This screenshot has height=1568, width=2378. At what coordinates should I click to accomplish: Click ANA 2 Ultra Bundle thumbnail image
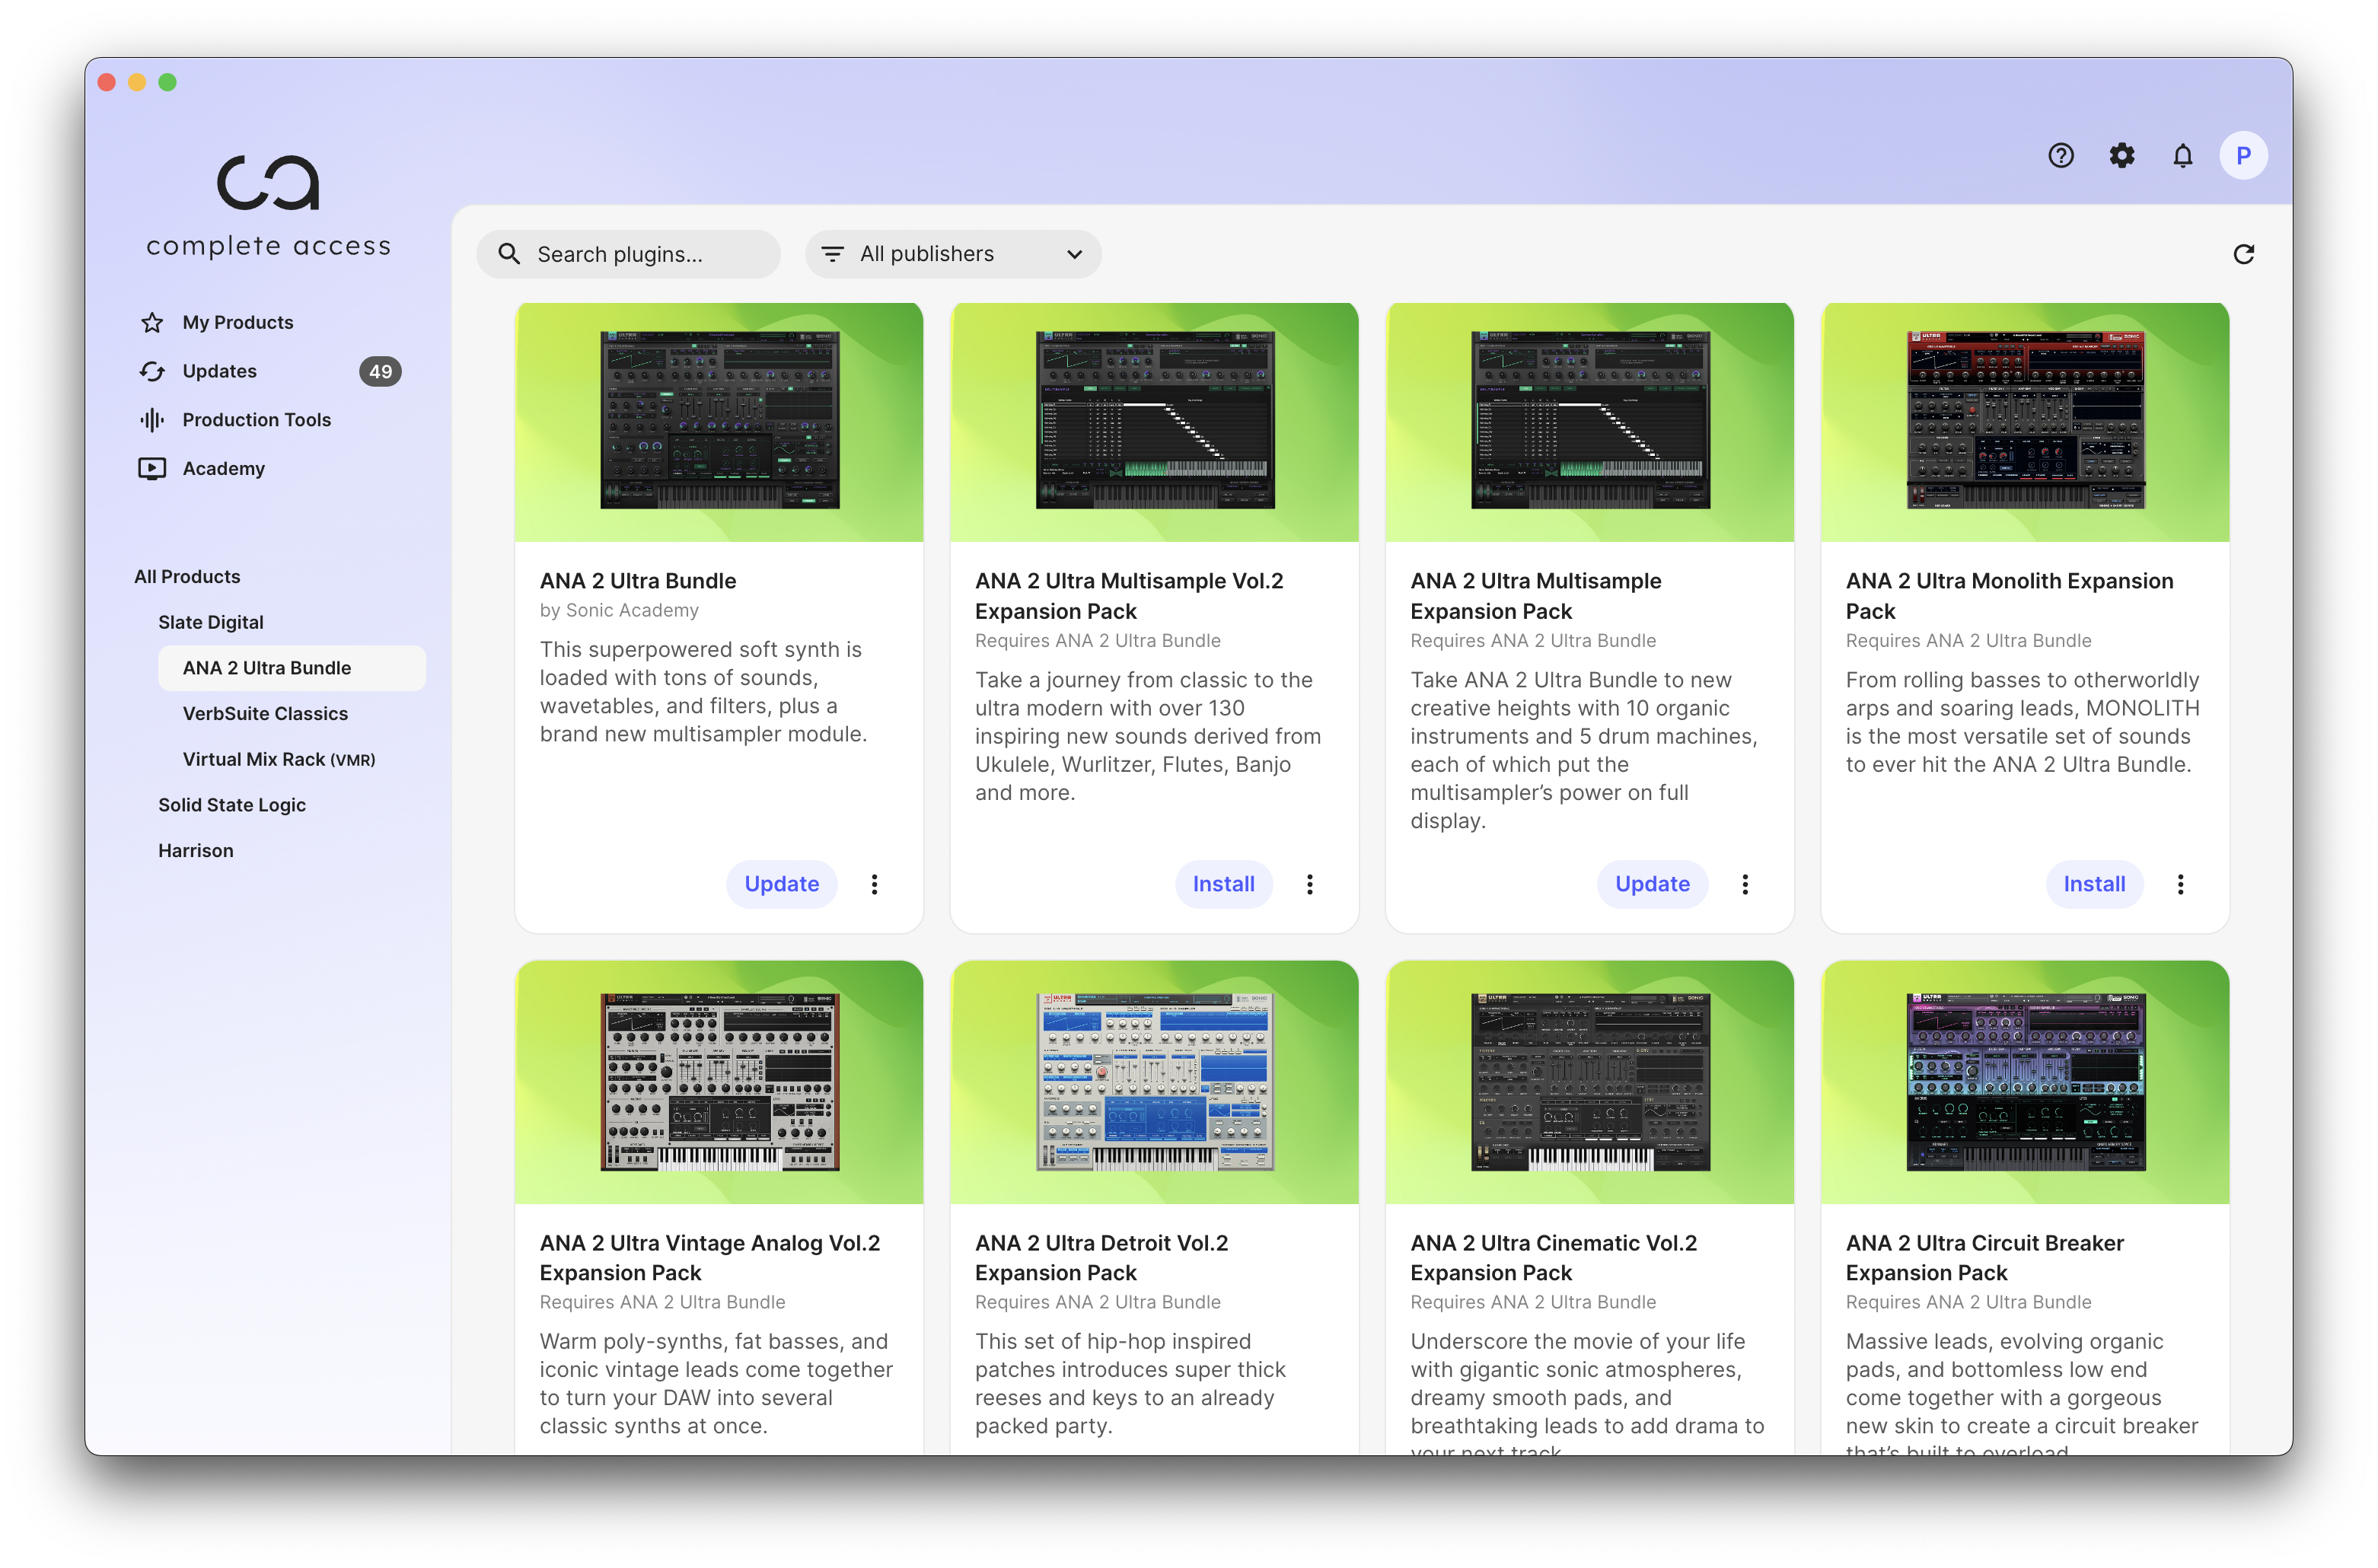coord(719,421)
